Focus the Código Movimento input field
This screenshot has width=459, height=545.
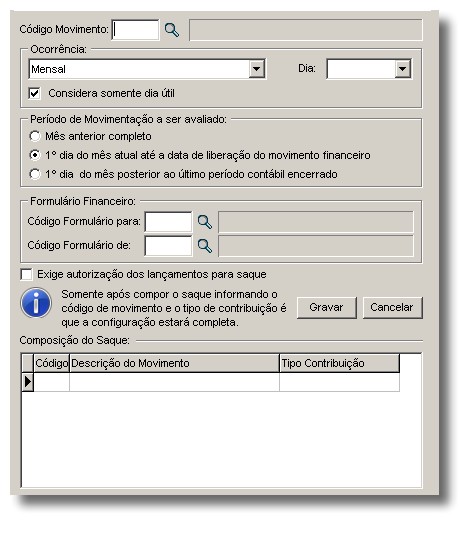click(135, 30)
